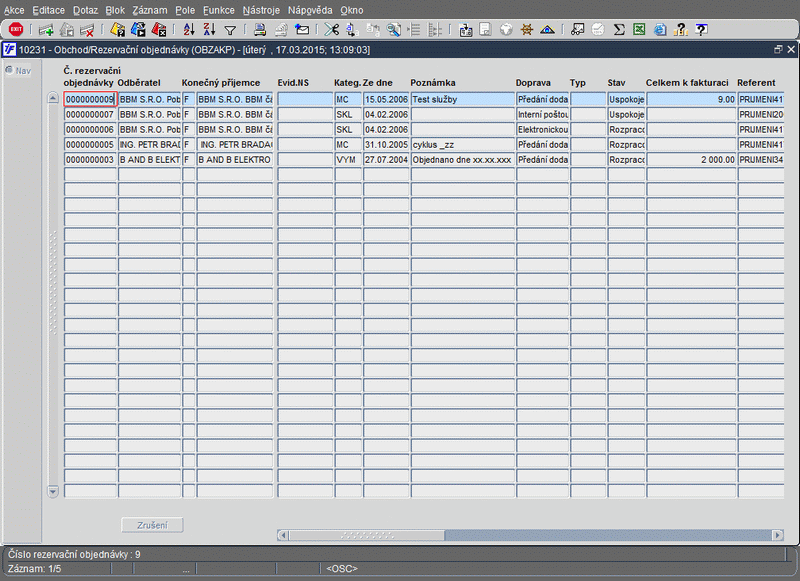Click the envelope mail icon
This screenshot has height=581, width=800.
pos(302,30)
